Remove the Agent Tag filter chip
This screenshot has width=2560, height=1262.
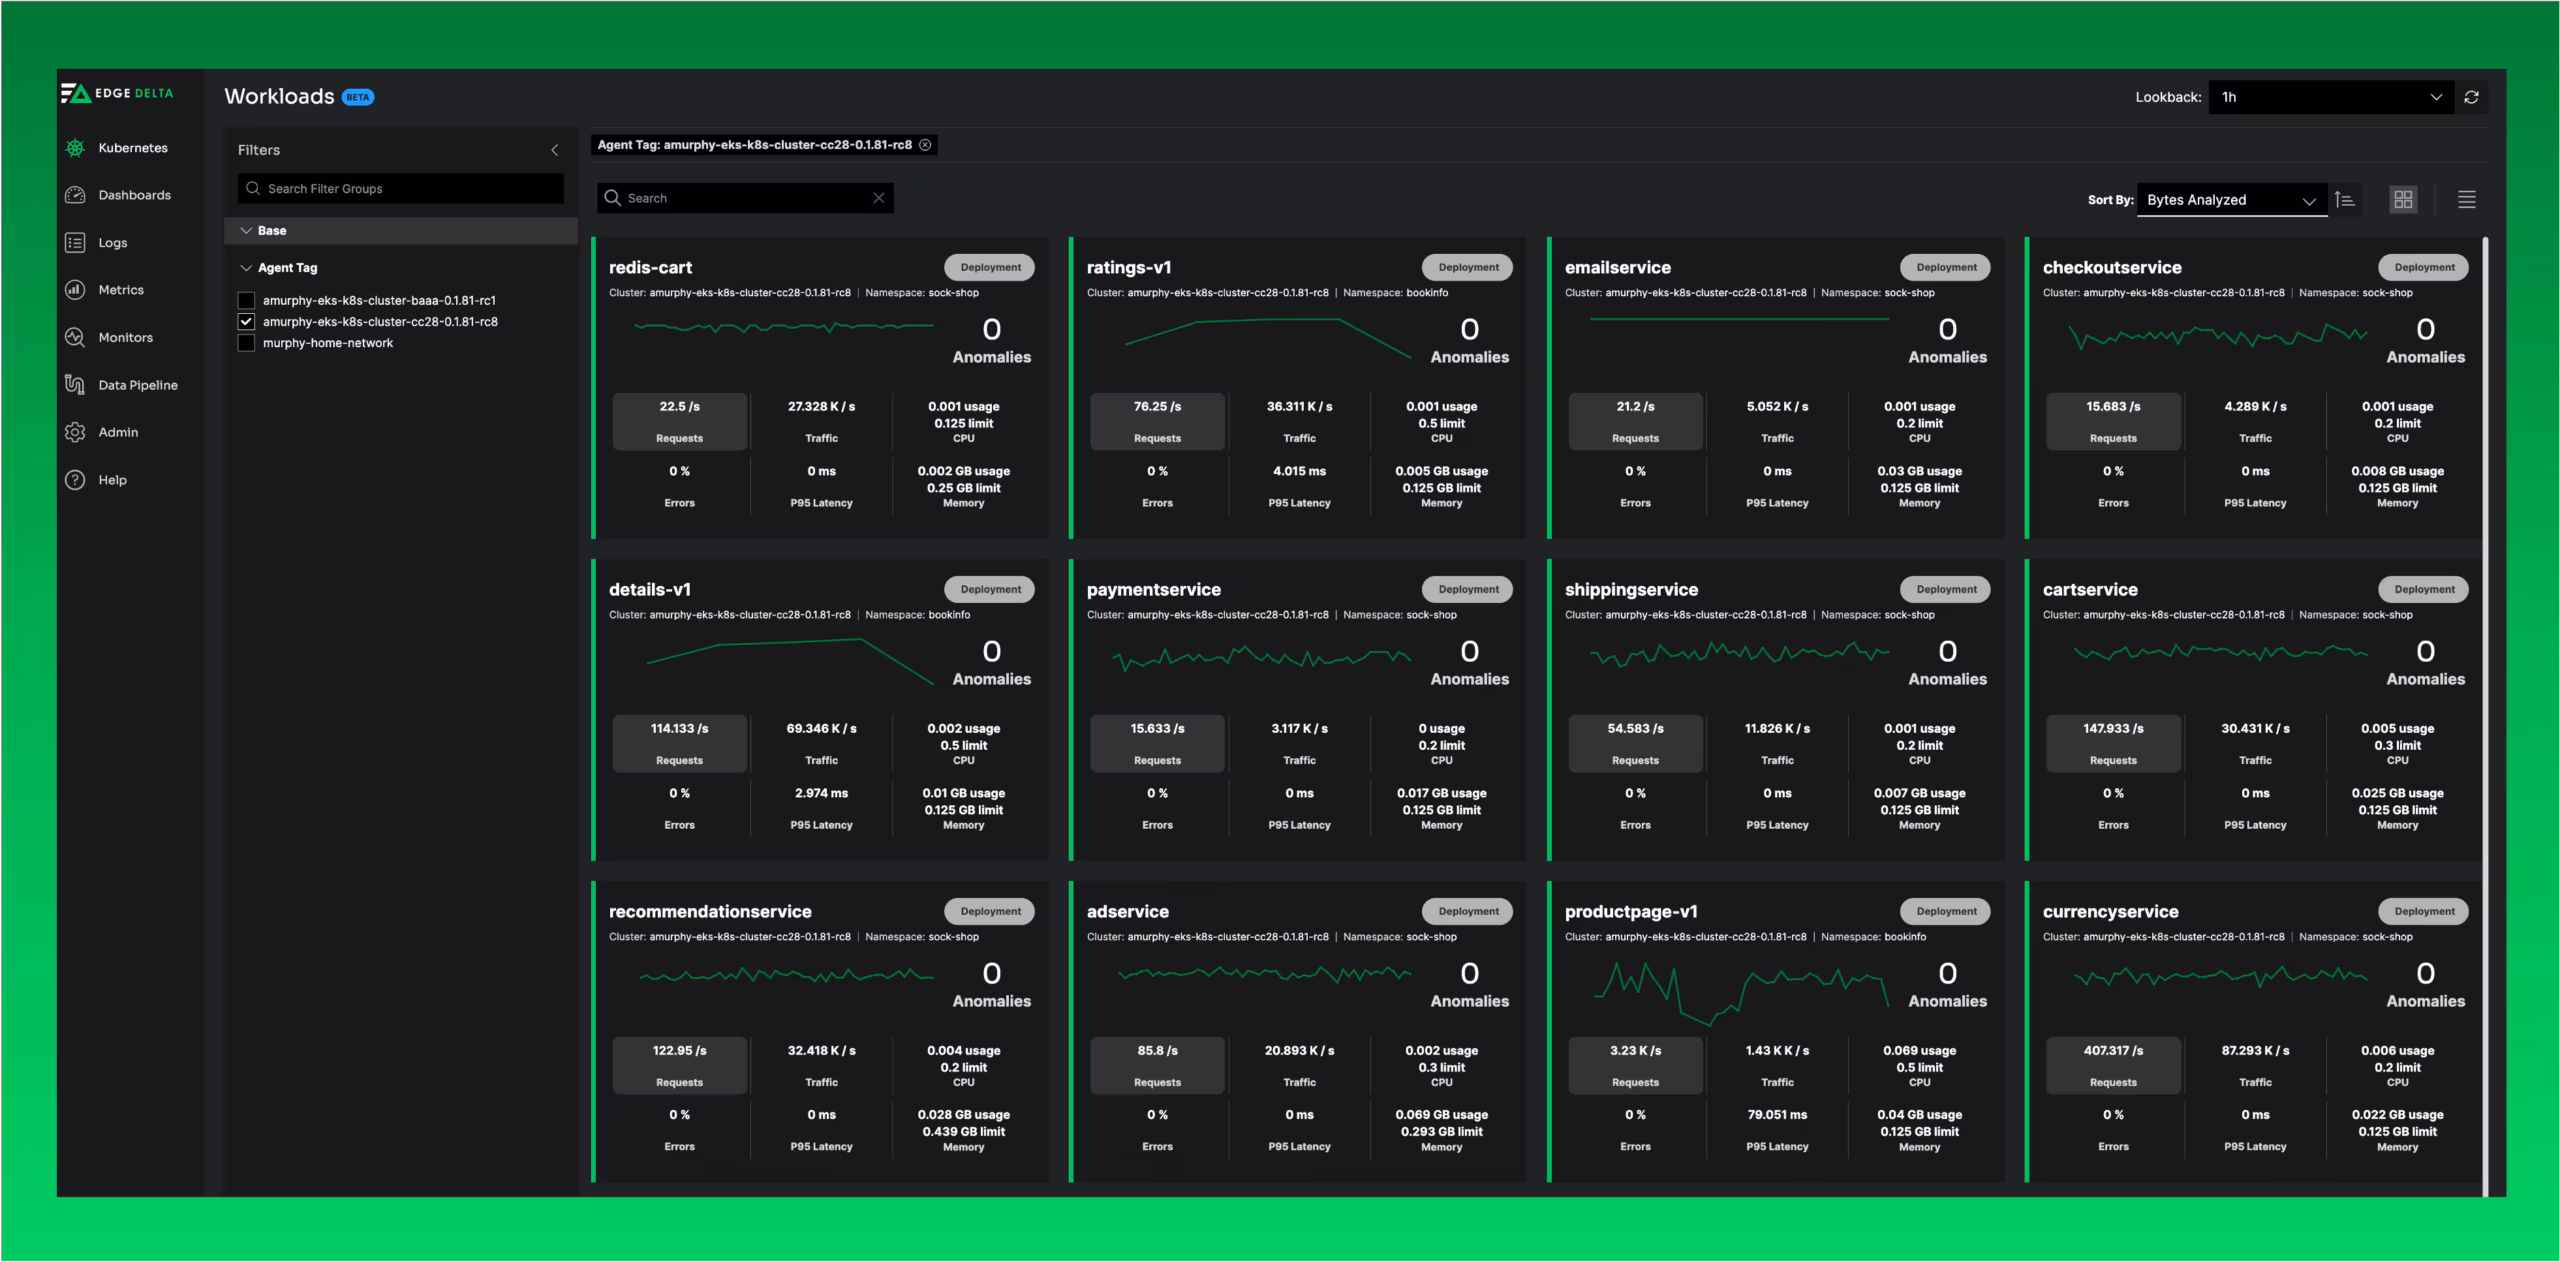[925, 145]
